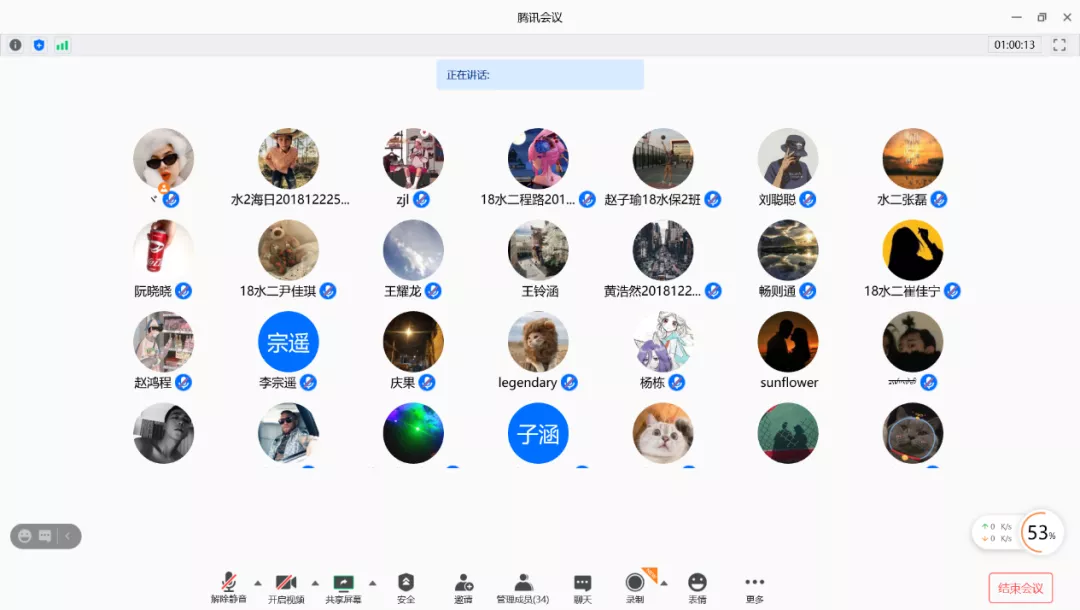Click the blue security shield icon

(39, 45)
